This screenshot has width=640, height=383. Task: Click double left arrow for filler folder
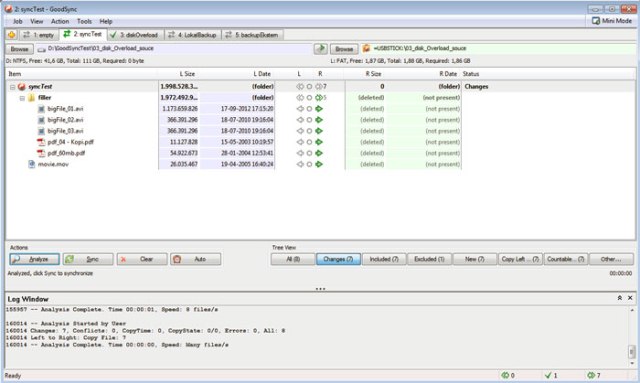(300, 98)
